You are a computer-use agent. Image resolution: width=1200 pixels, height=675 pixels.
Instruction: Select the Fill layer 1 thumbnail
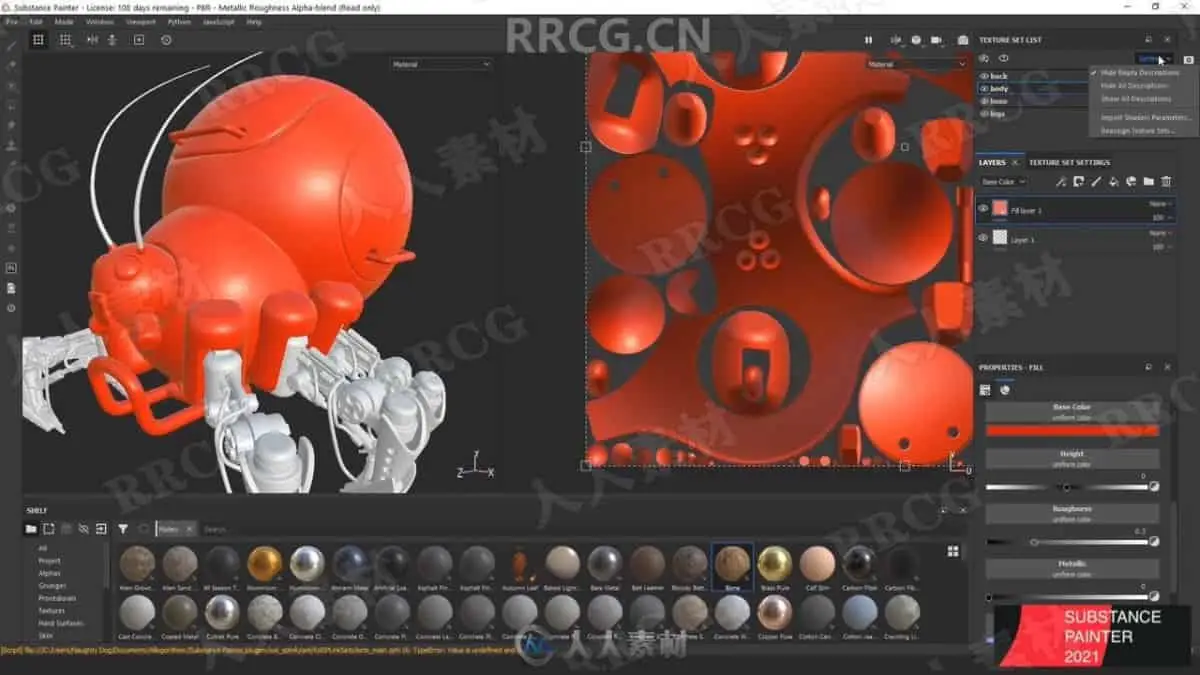pos(1000,209)
